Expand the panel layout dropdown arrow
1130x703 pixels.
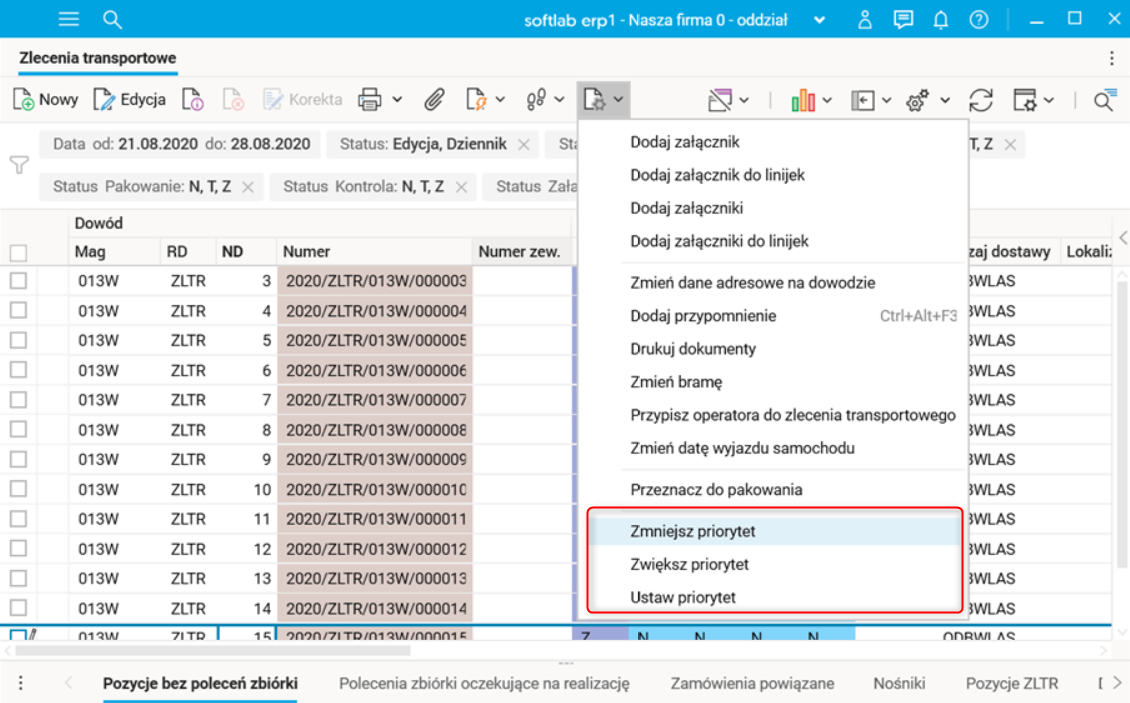pos(886,100)
